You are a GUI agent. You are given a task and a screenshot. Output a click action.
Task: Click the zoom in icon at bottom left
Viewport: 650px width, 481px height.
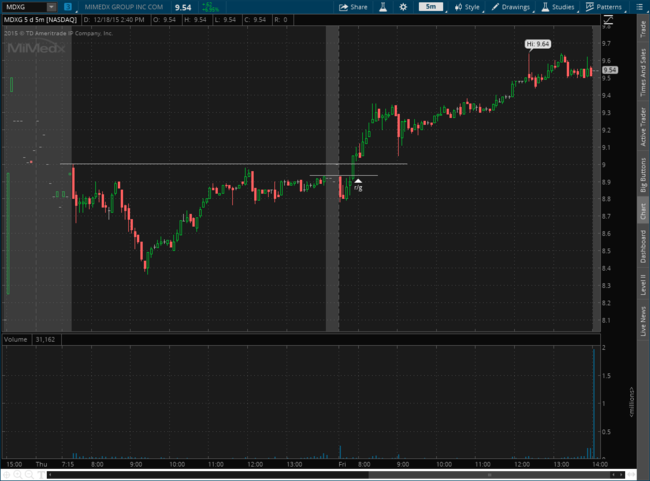coord(18,474)
